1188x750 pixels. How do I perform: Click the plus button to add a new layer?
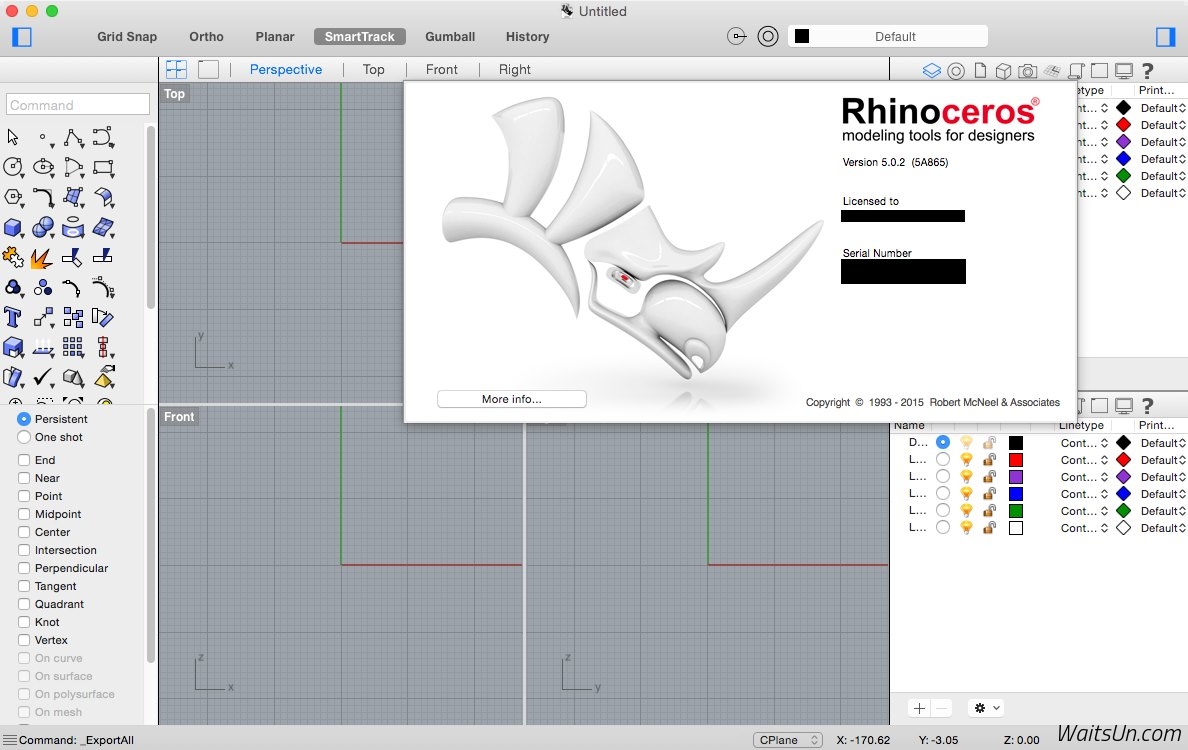[x=919, y=708]
